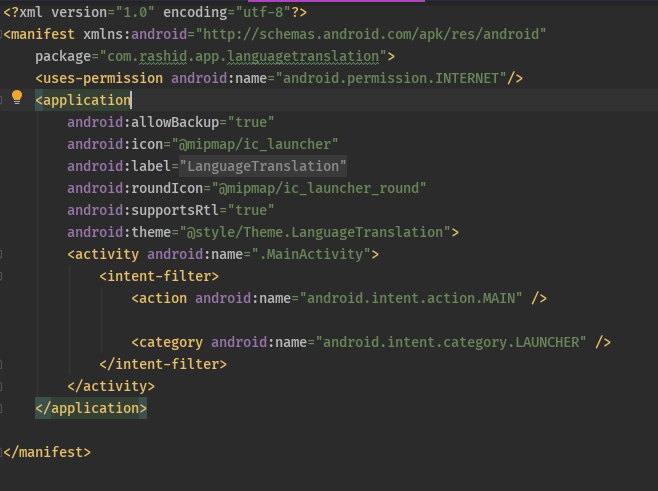
Task: Click the android.intent.category.LAUNCHER string
Action: pyautogui.click(x=451, y=342)
